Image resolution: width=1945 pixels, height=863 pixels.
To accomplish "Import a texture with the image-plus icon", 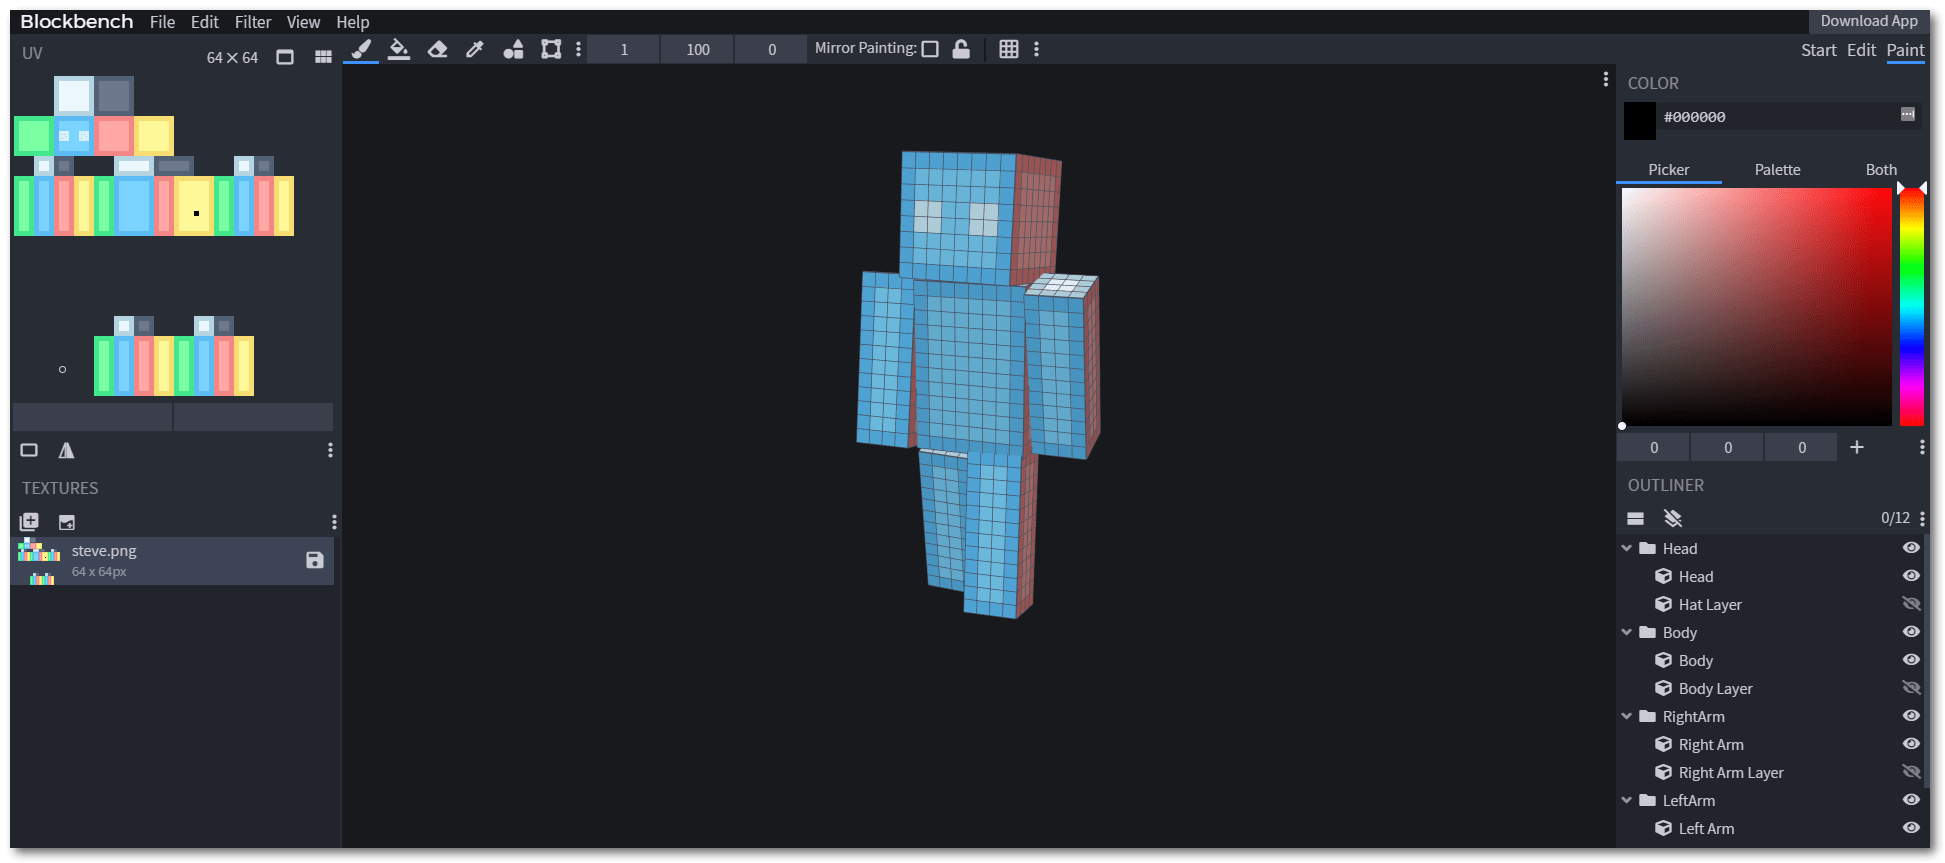I will [x=67, y=521].
